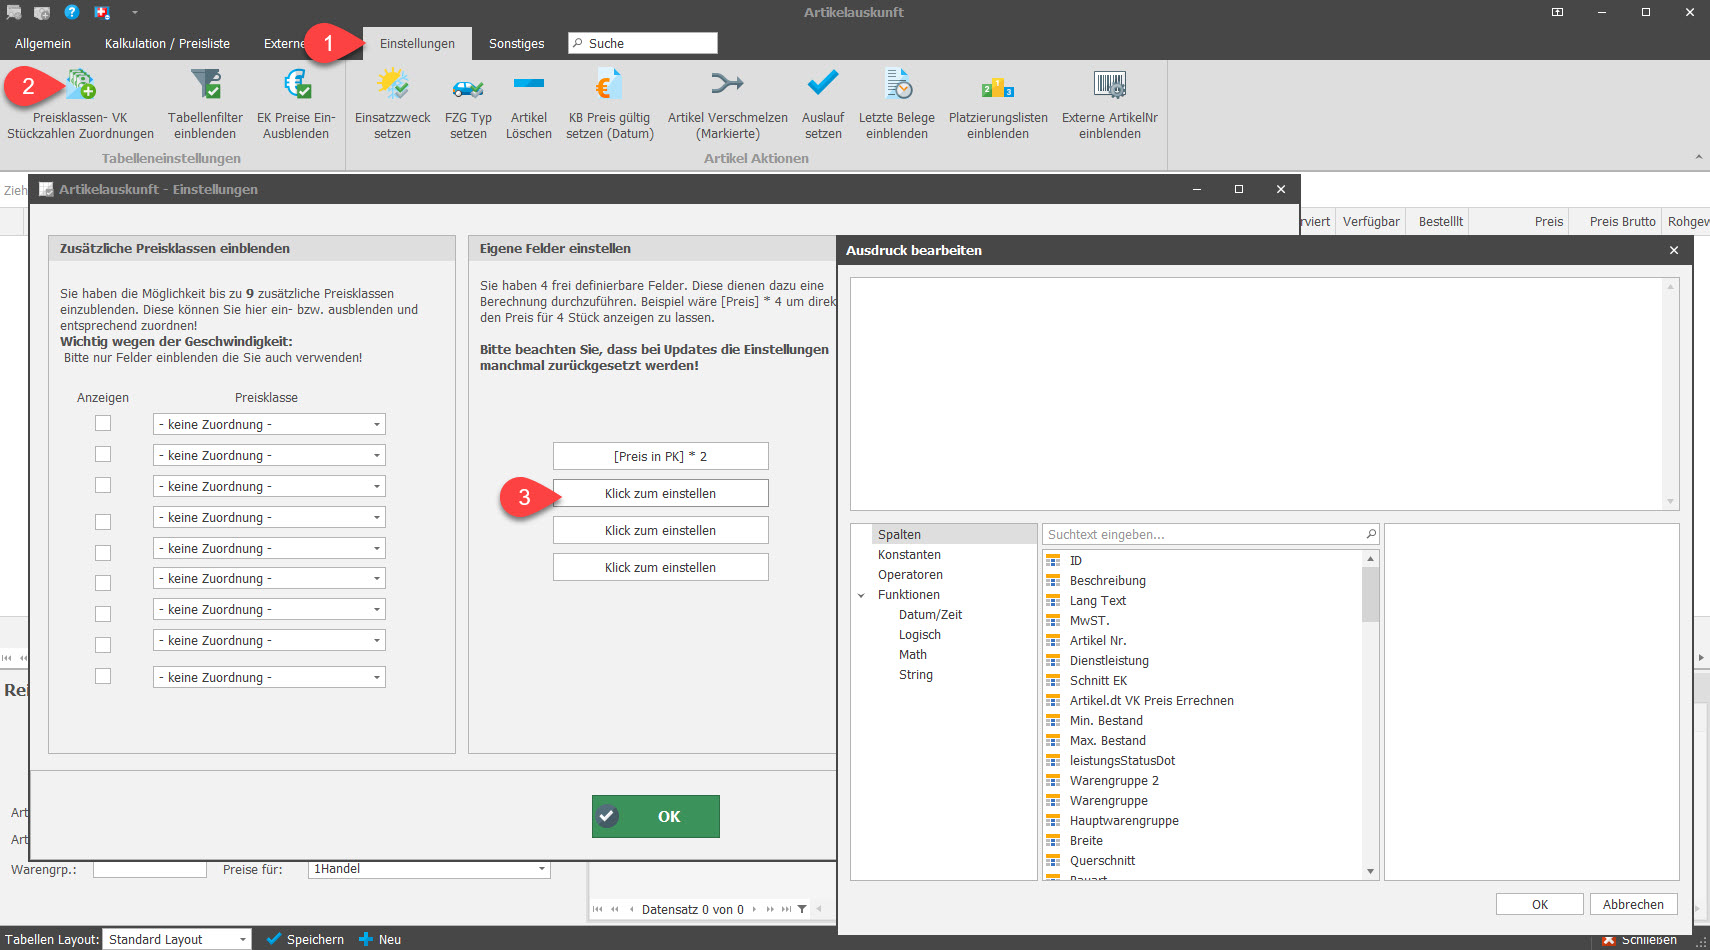Select the MwST. column entry

coord(1202,620)
